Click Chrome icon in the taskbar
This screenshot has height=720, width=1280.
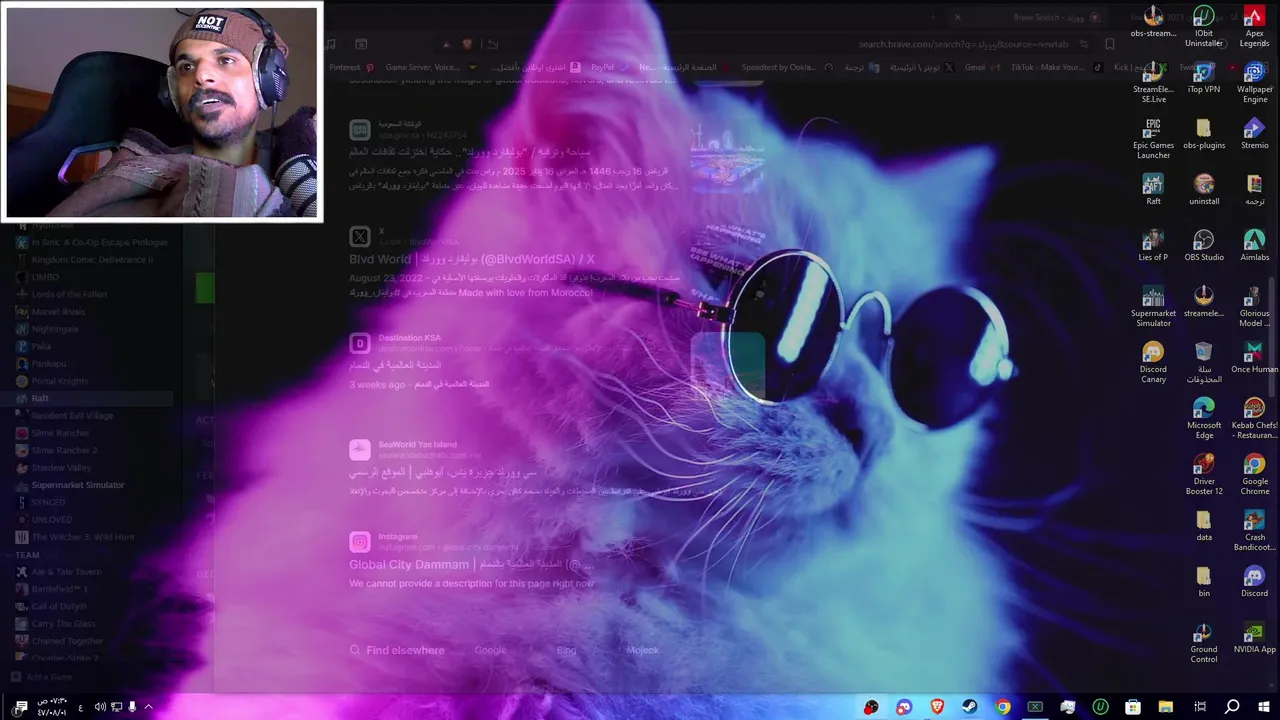coord(1003,707)
